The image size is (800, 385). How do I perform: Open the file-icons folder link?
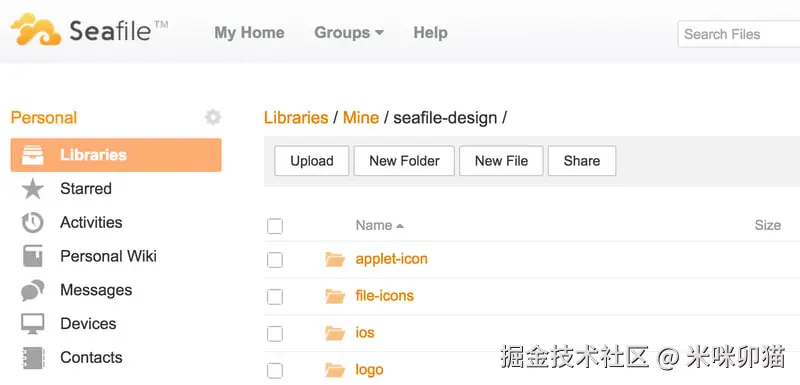coord(385,296)
